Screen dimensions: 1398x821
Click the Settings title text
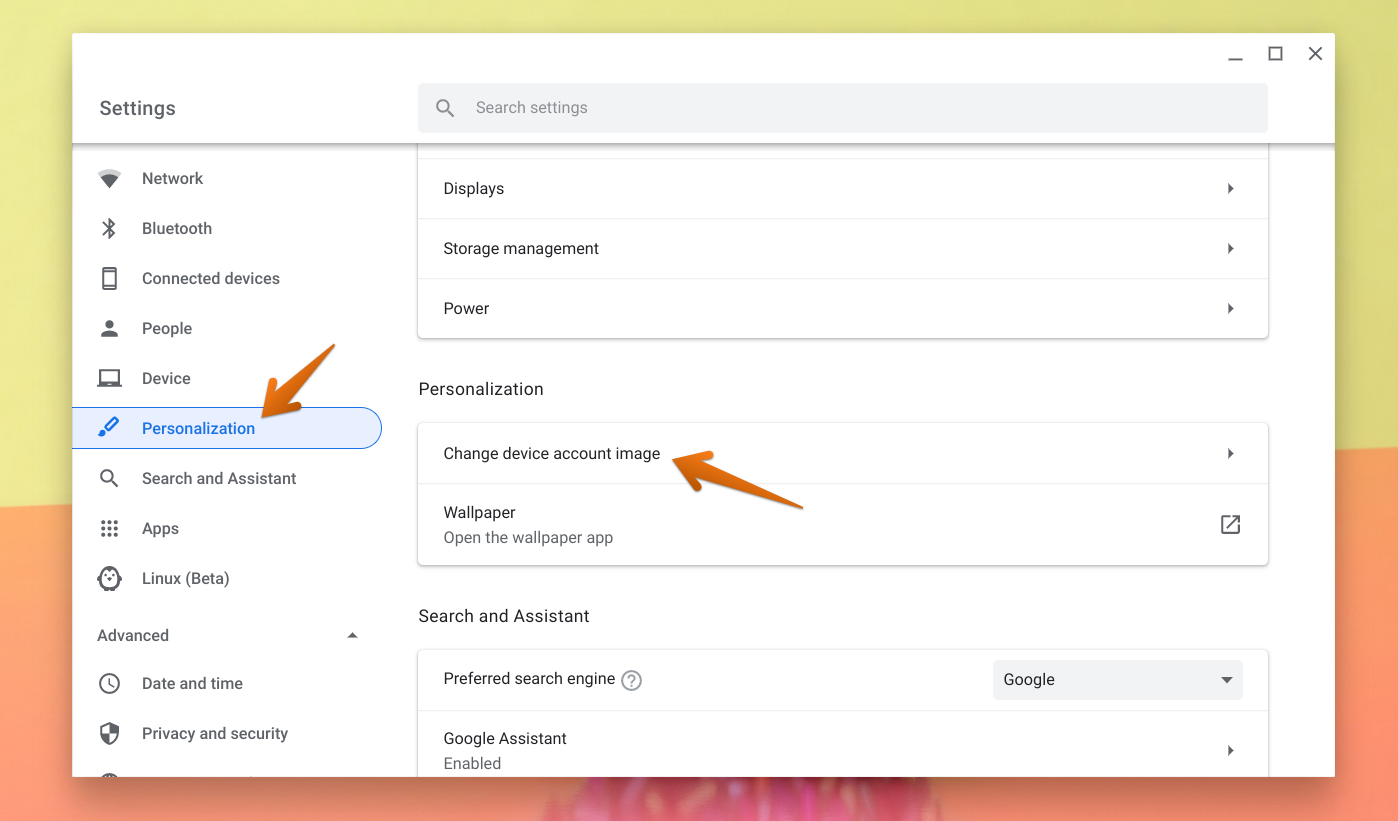(137, 109)
